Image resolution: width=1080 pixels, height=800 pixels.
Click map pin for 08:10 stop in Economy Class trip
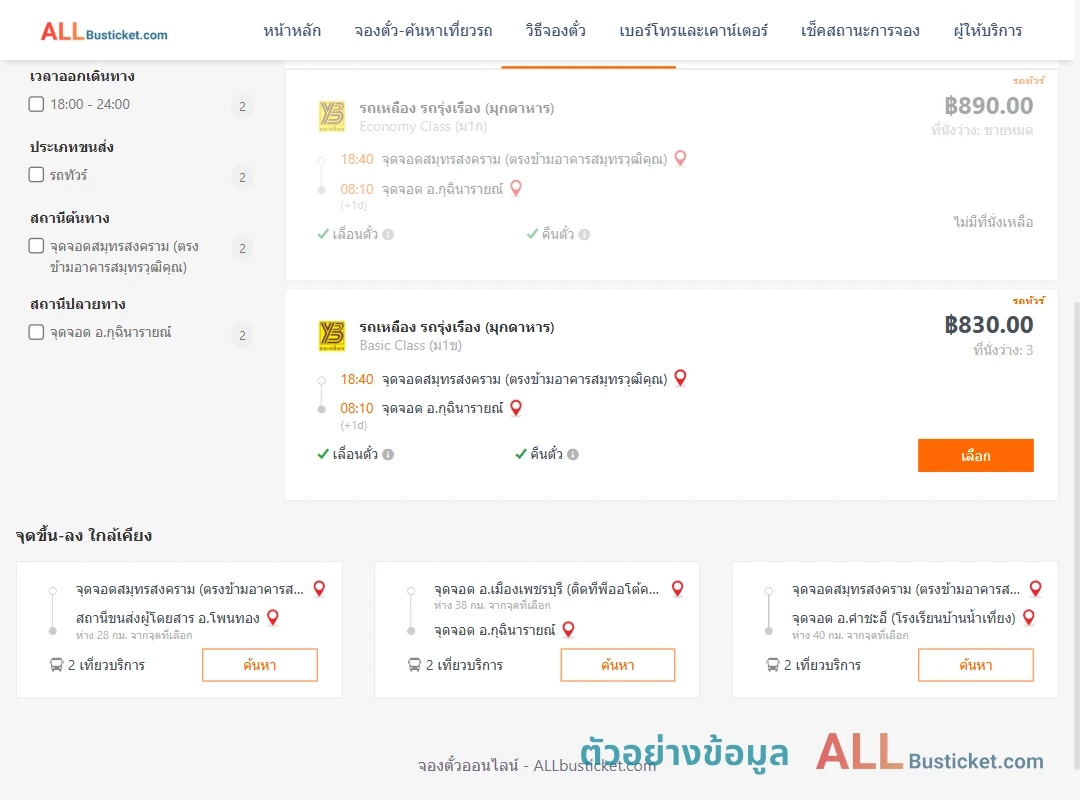pyautogui.click(x=516, y=188)
